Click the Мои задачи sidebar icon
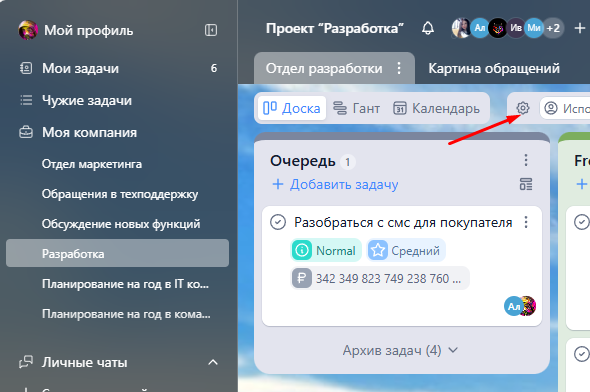 (26, 68)
